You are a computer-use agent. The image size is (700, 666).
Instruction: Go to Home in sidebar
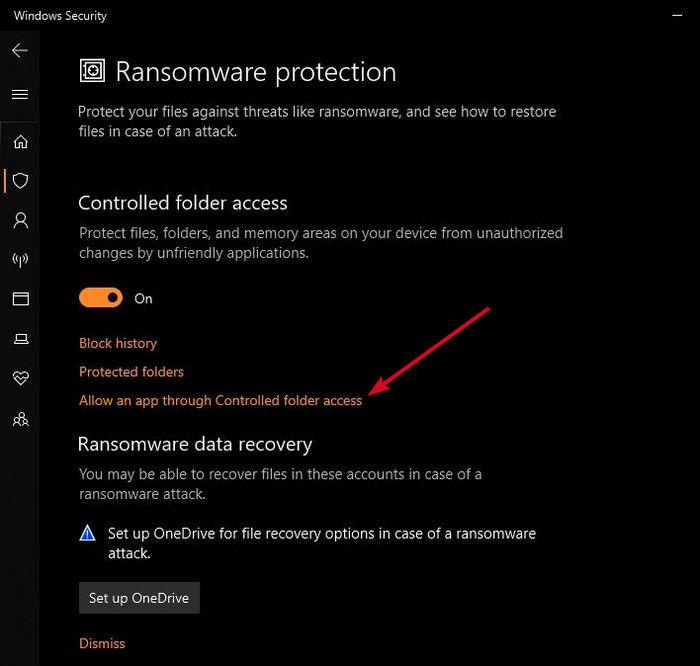[20, 142]
